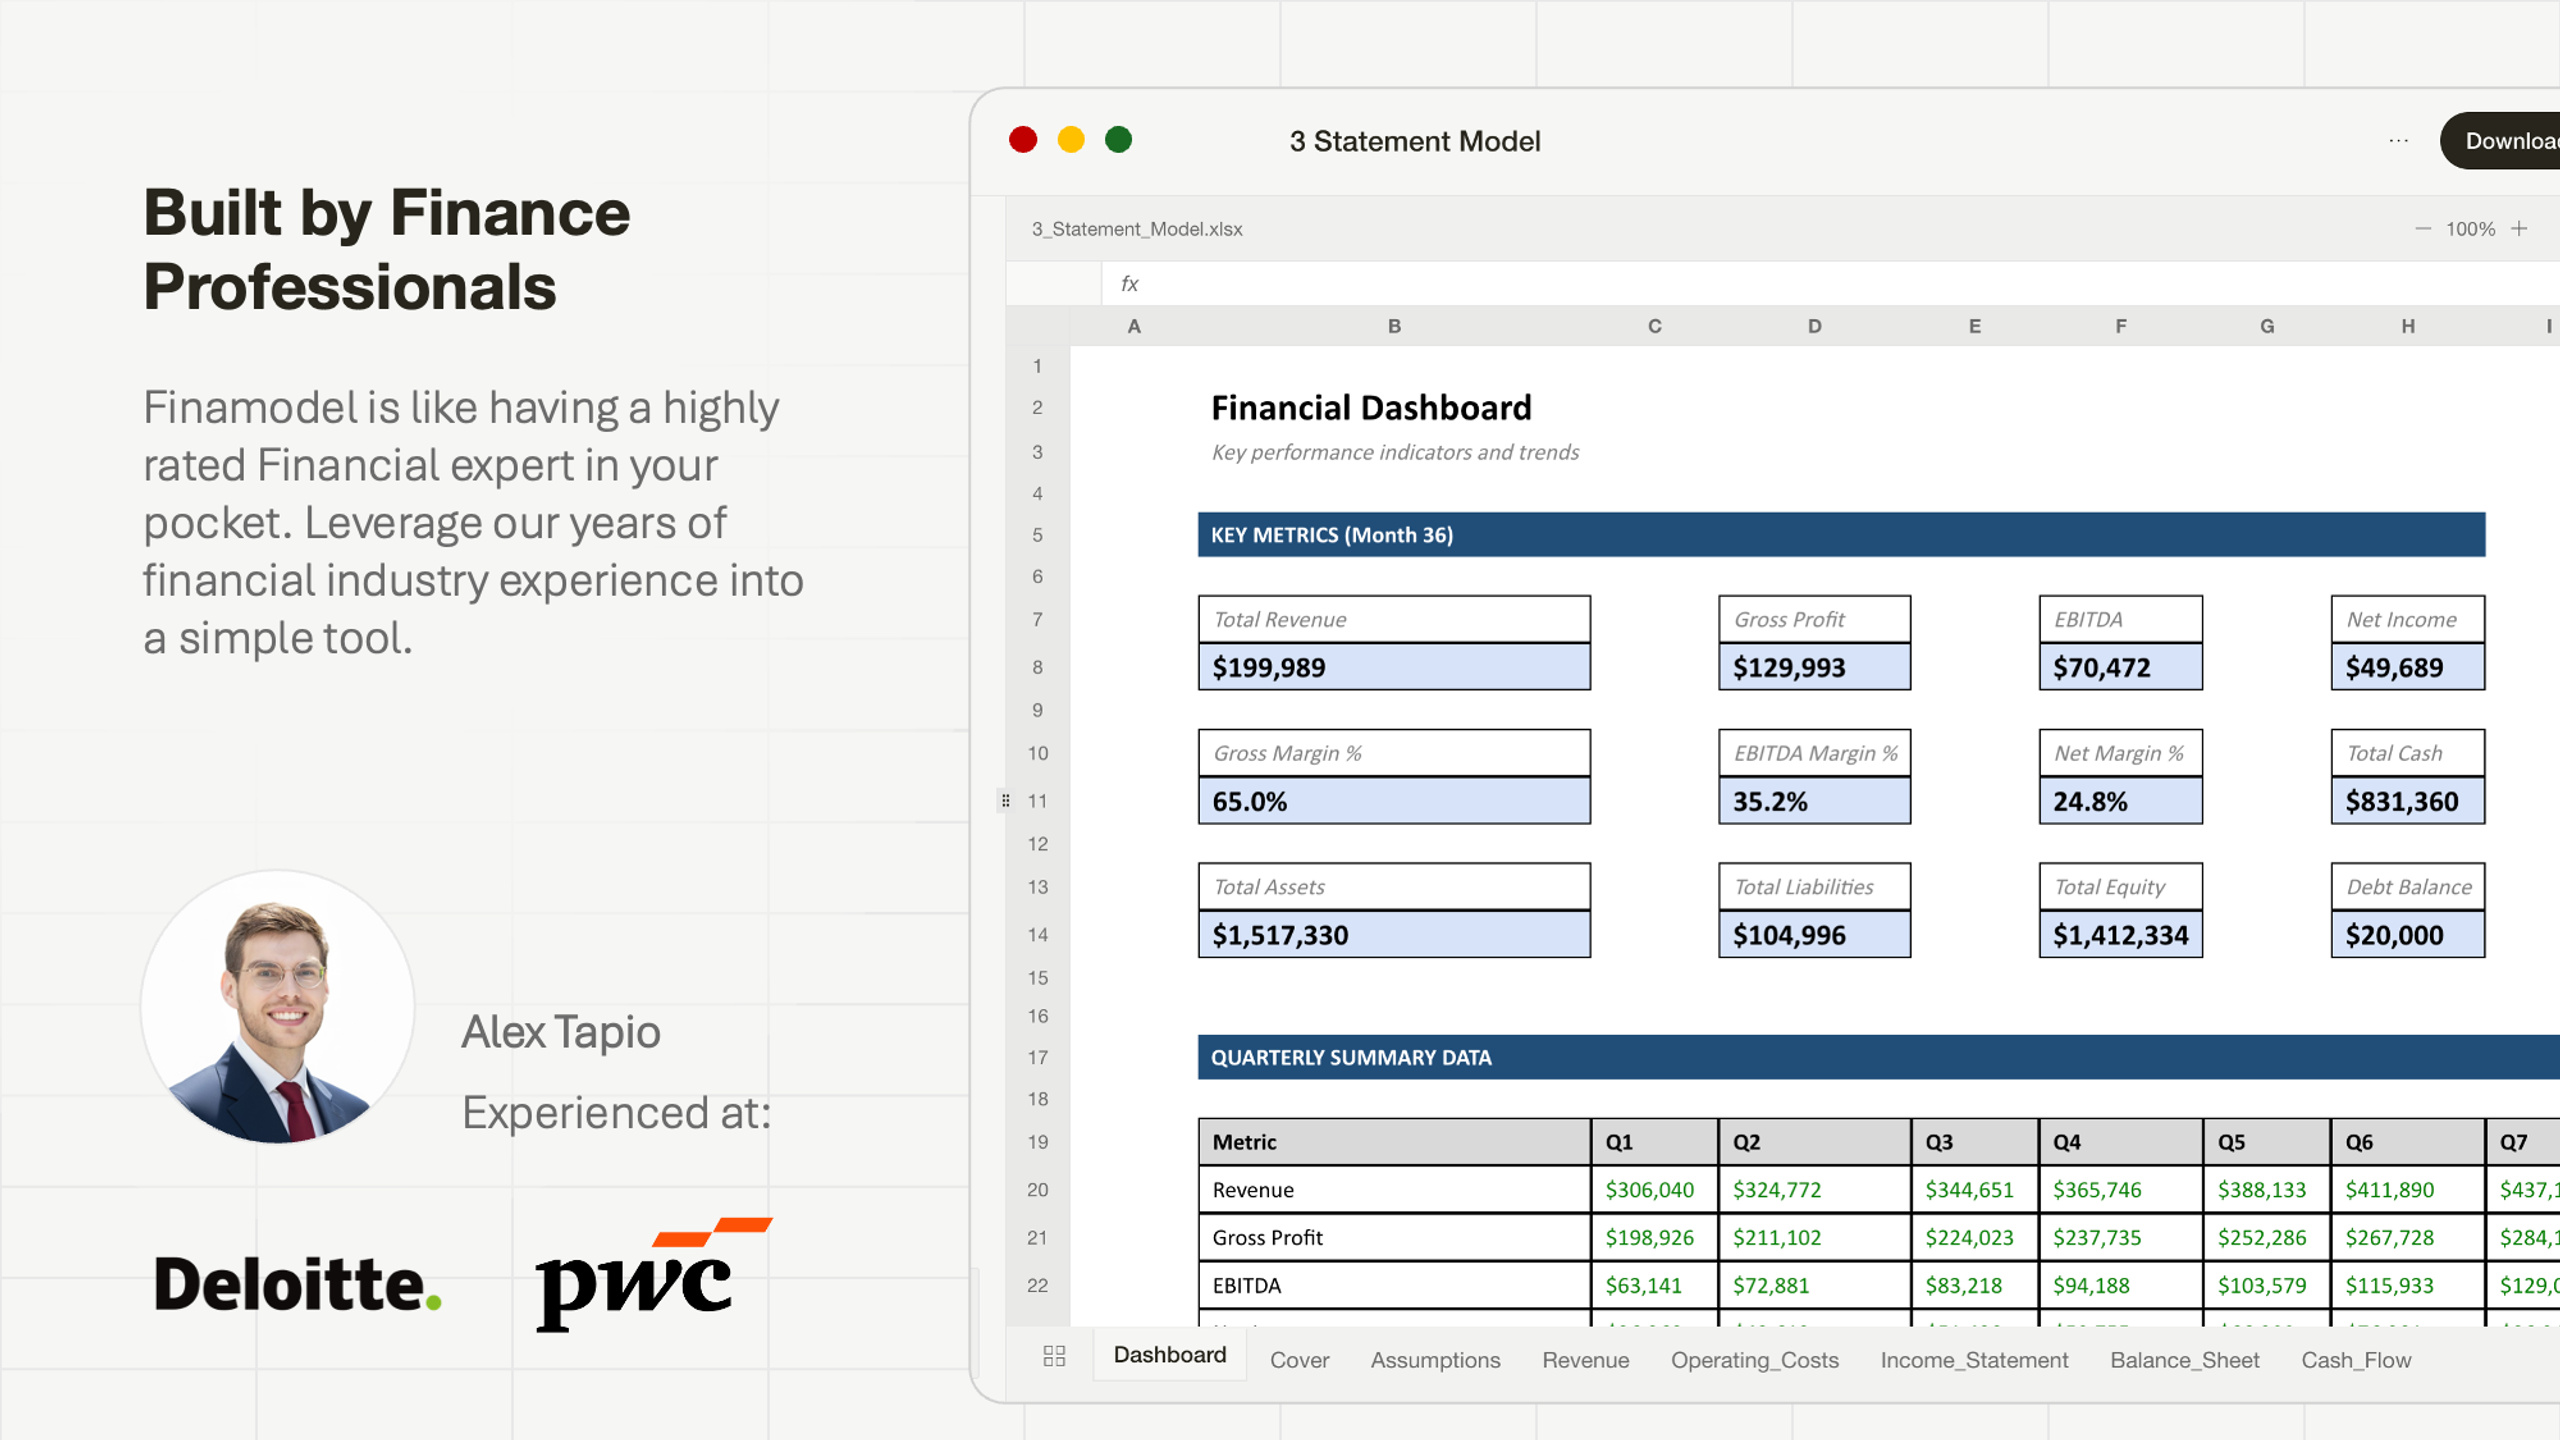Click the Gross Margin value 65.0%
2560x1440 pixels.
pyautogui.click(x=1394, y=801)
